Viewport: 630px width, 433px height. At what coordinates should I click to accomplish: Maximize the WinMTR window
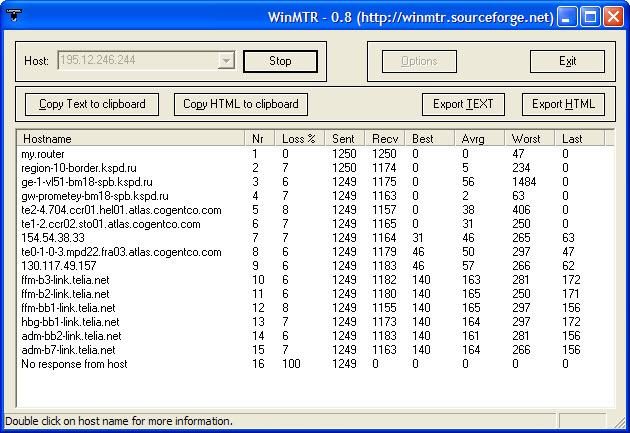(x=590, y=17)
